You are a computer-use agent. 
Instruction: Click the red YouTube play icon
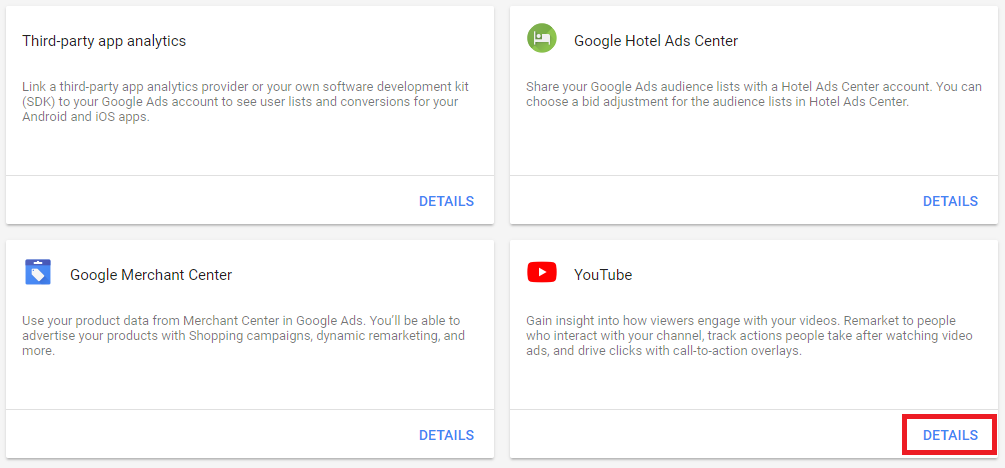542,272
